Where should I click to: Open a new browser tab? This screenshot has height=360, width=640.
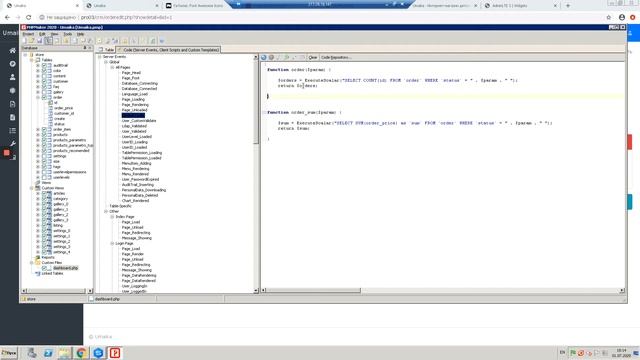coord(568,6)
